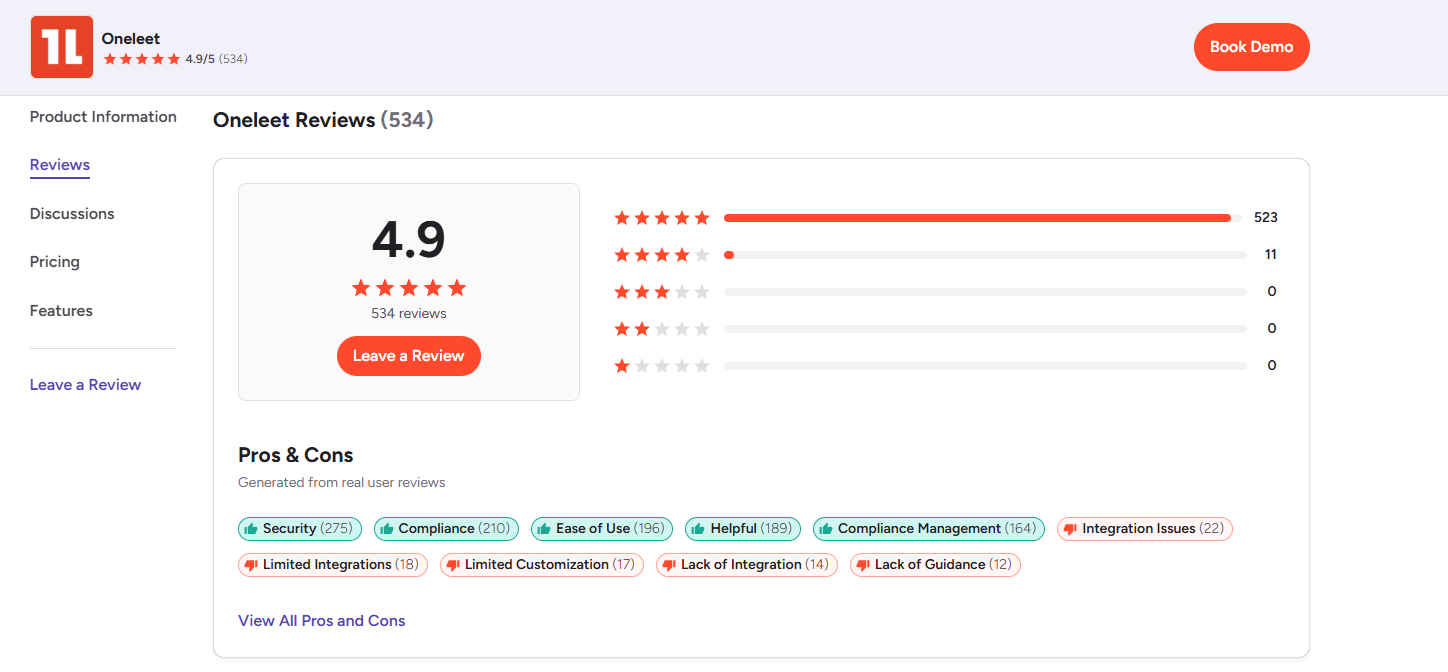The image size is (1448, 672).
Task: Click the 1-star rating bar
Action: [x=985, y=366]
